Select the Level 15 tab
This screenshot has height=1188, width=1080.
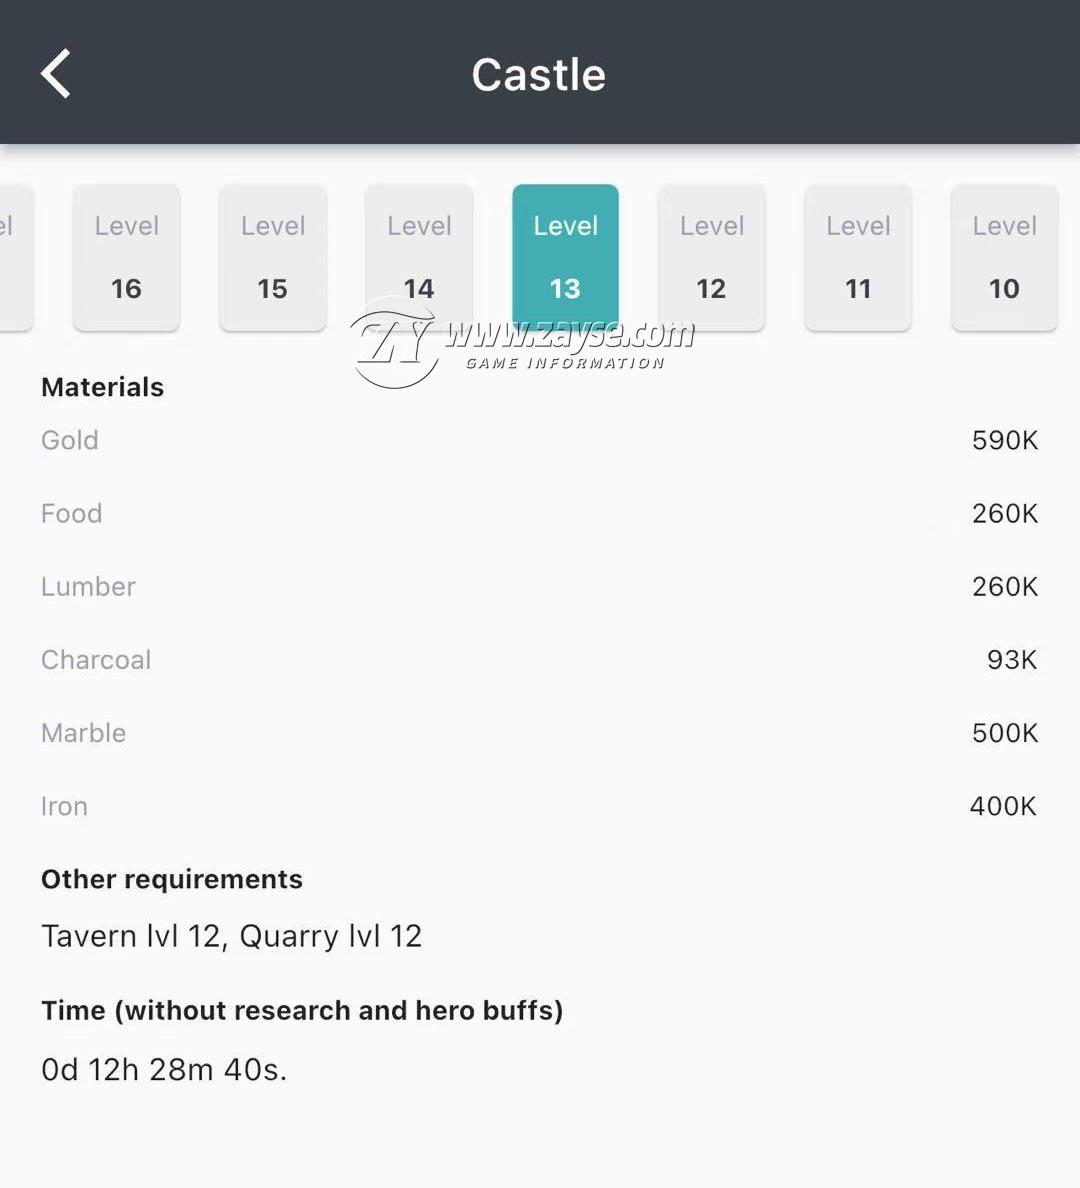click(x=273, y=258)
